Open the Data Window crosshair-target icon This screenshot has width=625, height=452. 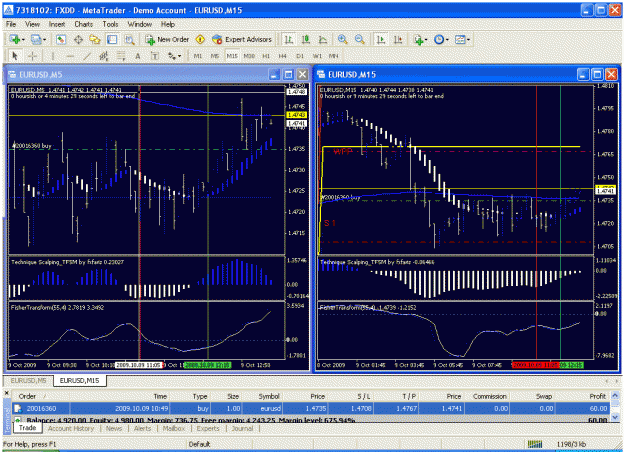click(78, 39)
